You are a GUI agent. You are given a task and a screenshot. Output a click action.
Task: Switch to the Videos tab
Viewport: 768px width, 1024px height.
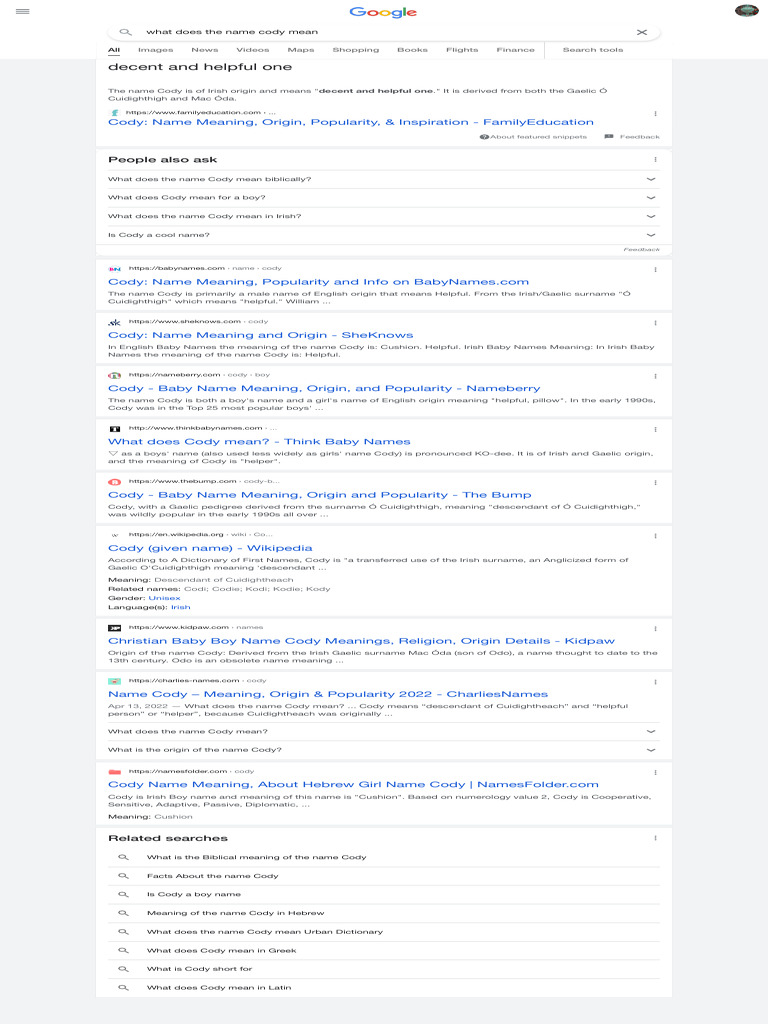[252, 50]
